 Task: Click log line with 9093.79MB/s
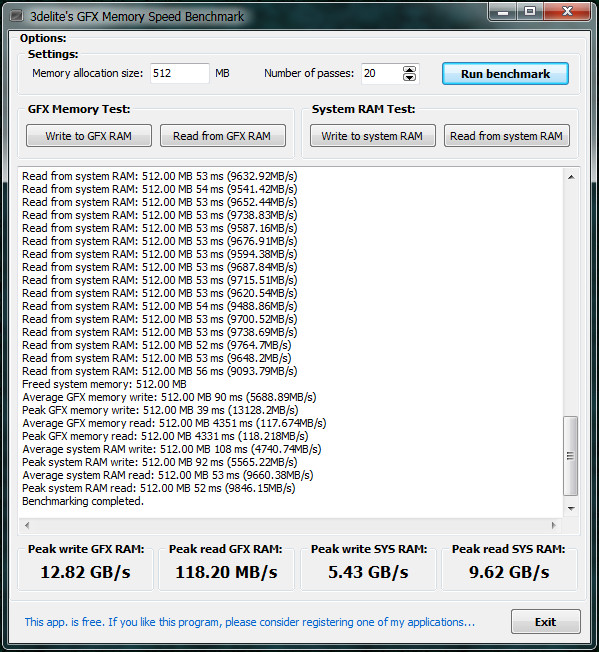160,371
